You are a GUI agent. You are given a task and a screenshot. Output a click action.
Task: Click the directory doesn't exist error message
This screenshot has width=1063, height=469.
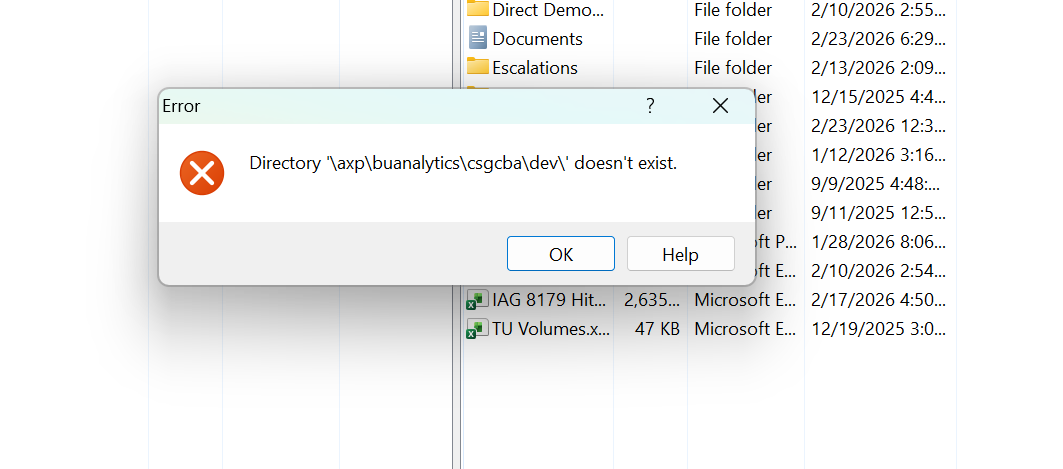click(x=463, y=162)
